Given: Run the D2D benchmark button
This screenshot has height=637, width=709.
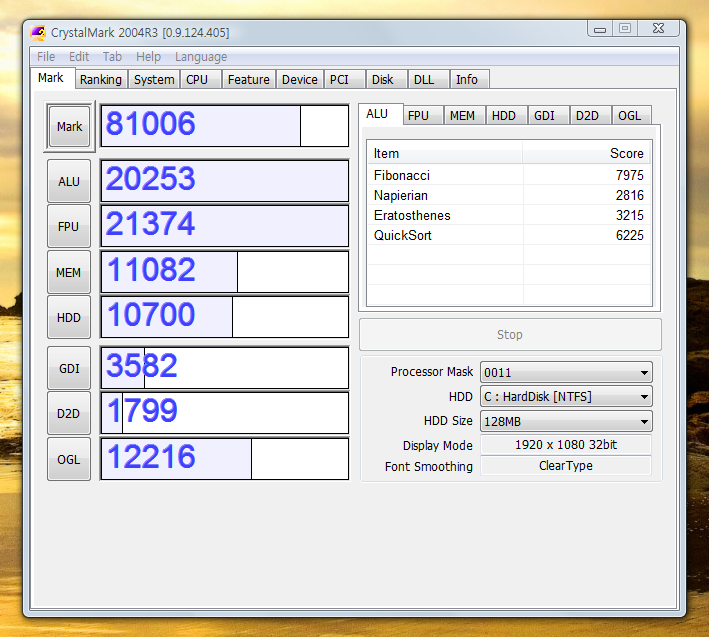Looking at the screenshot, I should 69,413.
